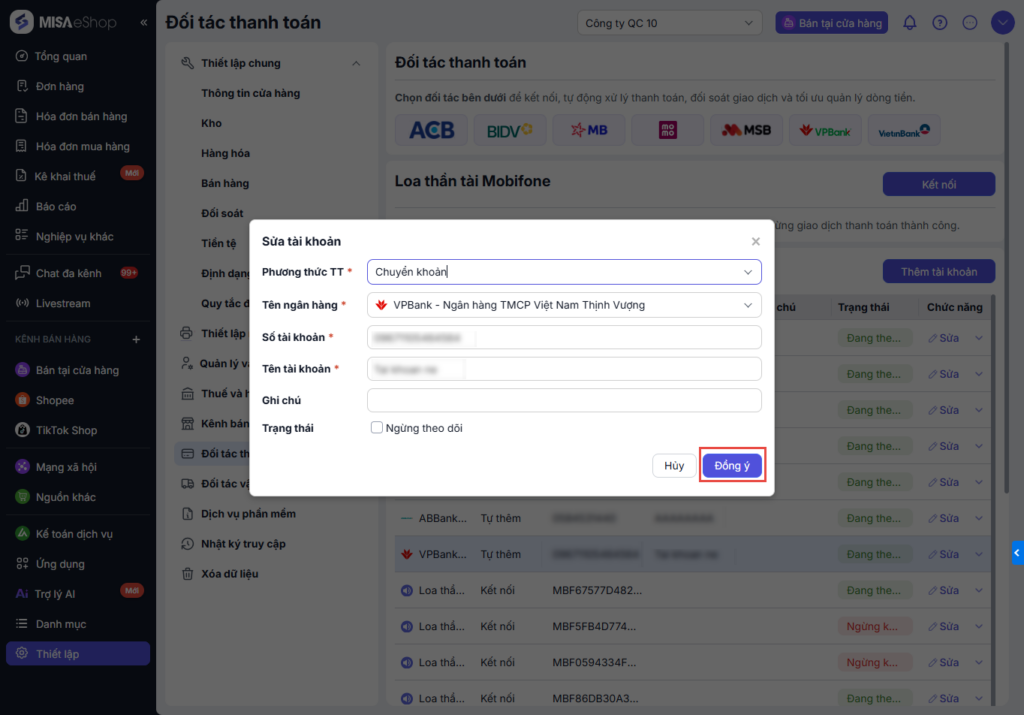Click the plus icon beside Kênh bán hàng

(x=137, y=339)
